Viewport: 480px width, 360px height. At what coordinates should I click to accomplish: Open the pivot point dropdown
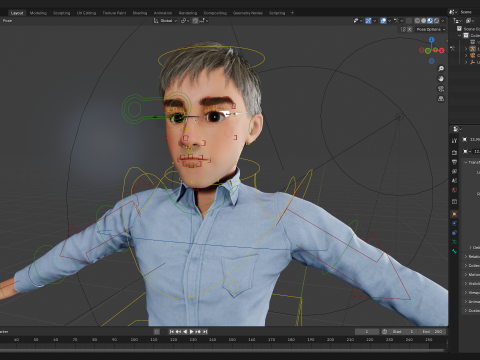click(185, 21)
